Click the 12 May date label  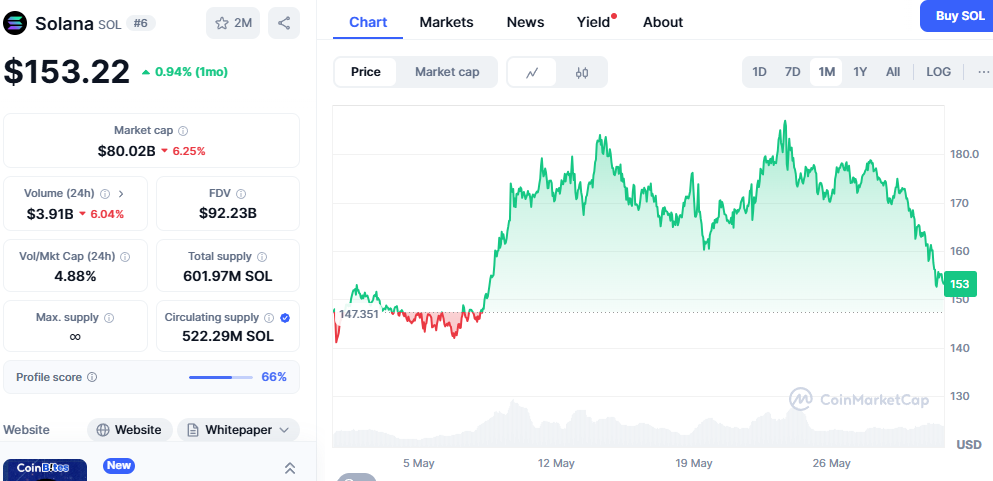click(555, 463)
